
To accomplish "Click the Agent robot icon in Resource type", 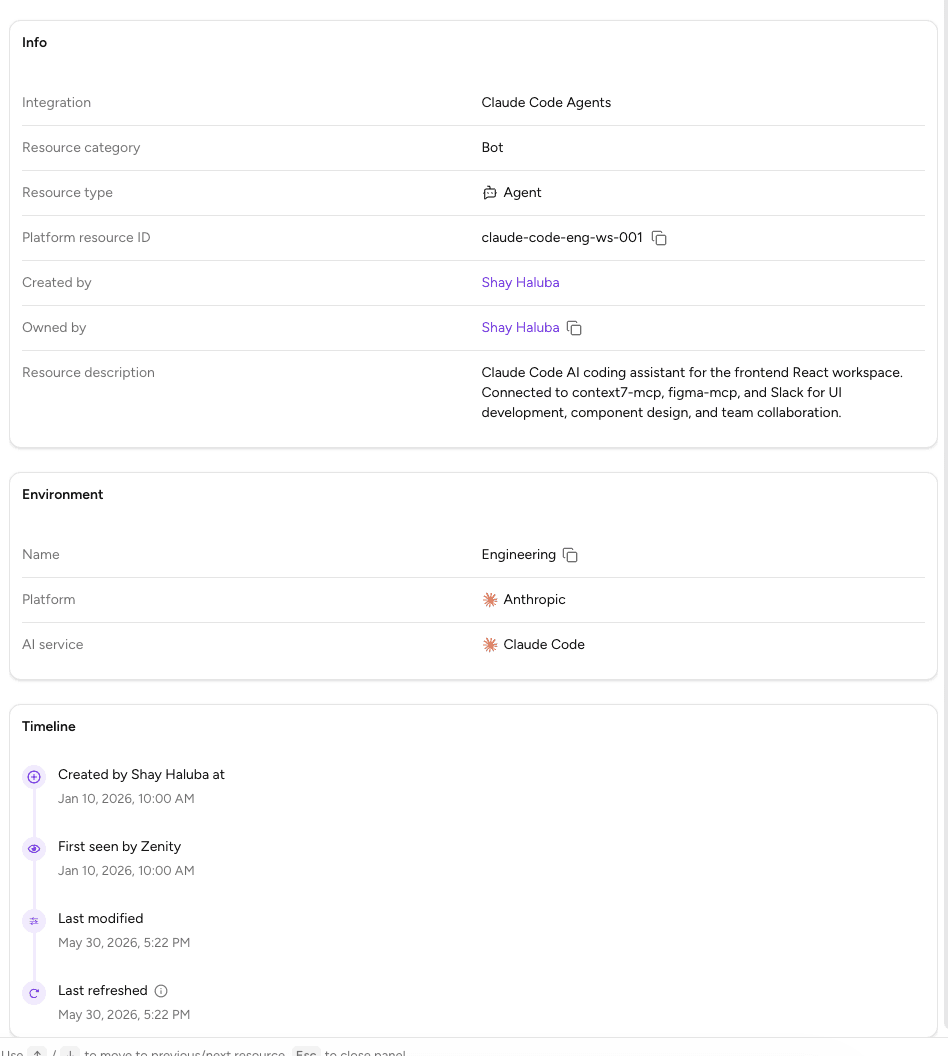I will (x=489, y=193).
